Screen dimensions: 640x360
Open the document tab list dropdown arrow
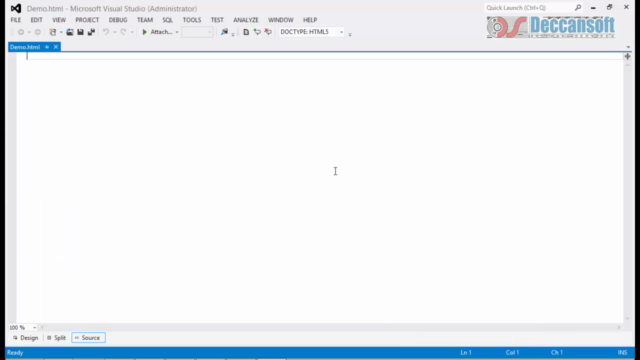pyautogui.click(x=628, y=47)
